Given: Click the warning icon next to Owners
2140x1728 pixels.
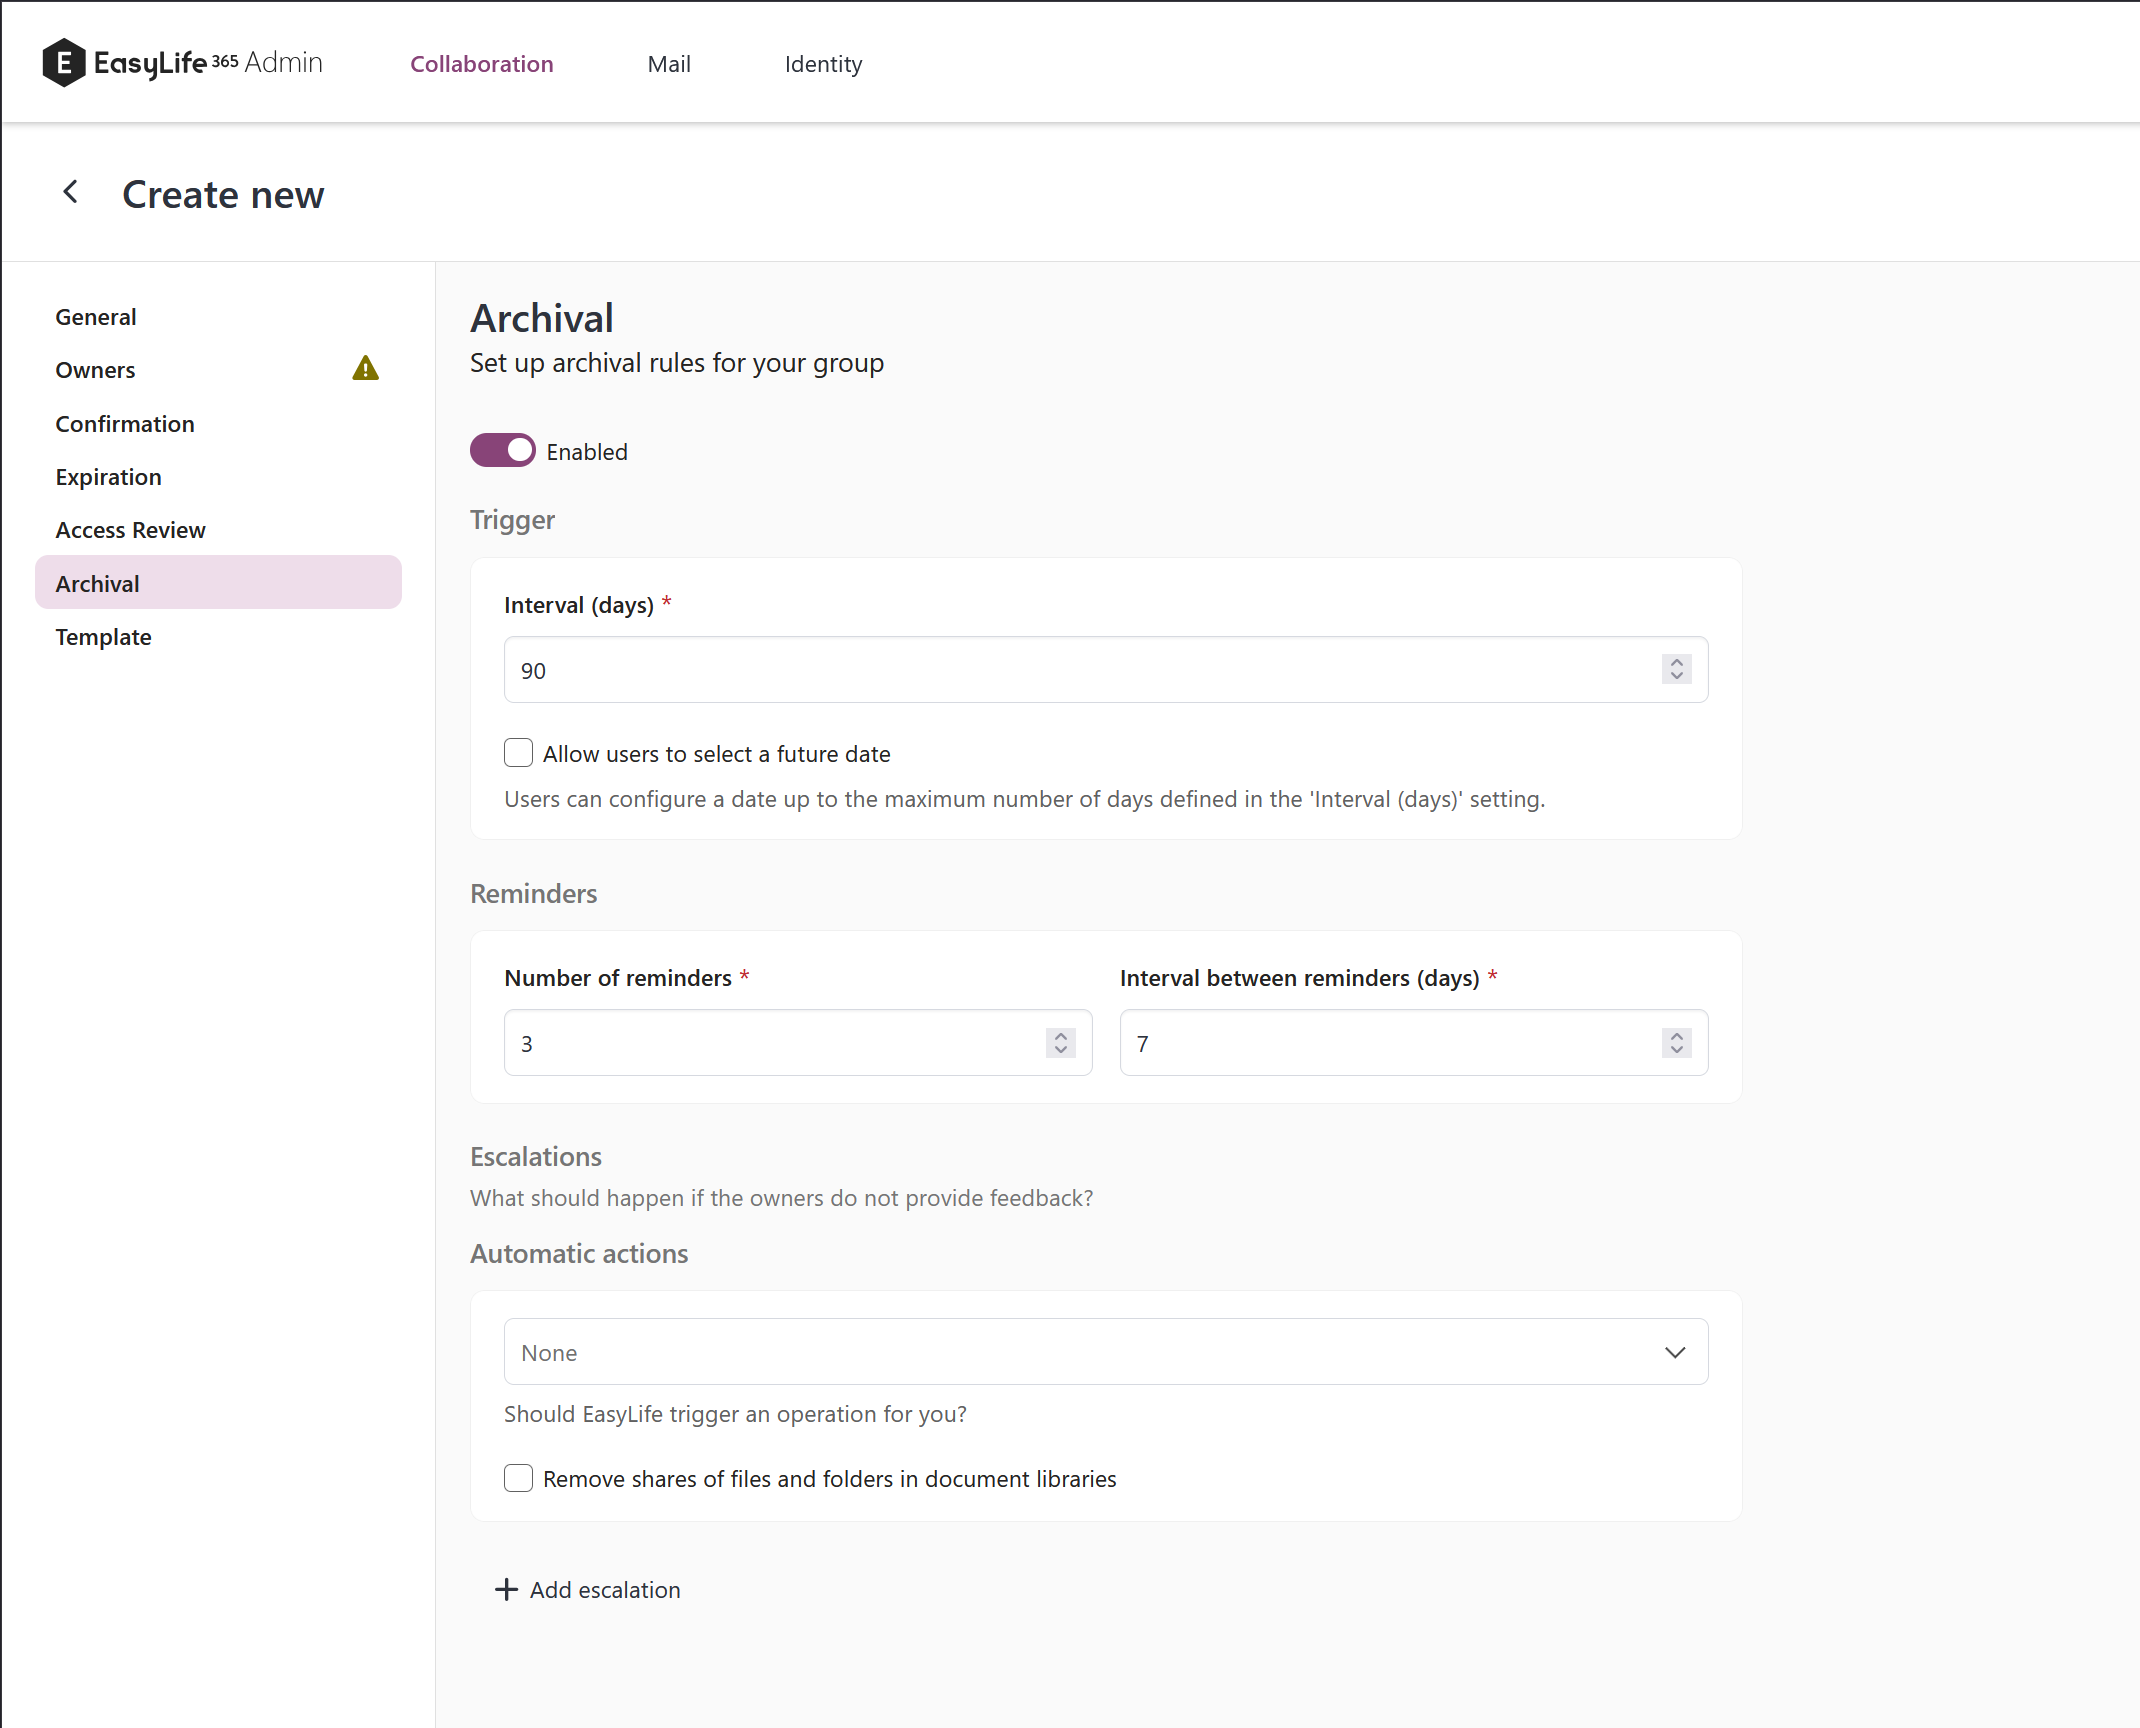Looking at the screenshot, I should pyautogui.click(x=365, y=369).
